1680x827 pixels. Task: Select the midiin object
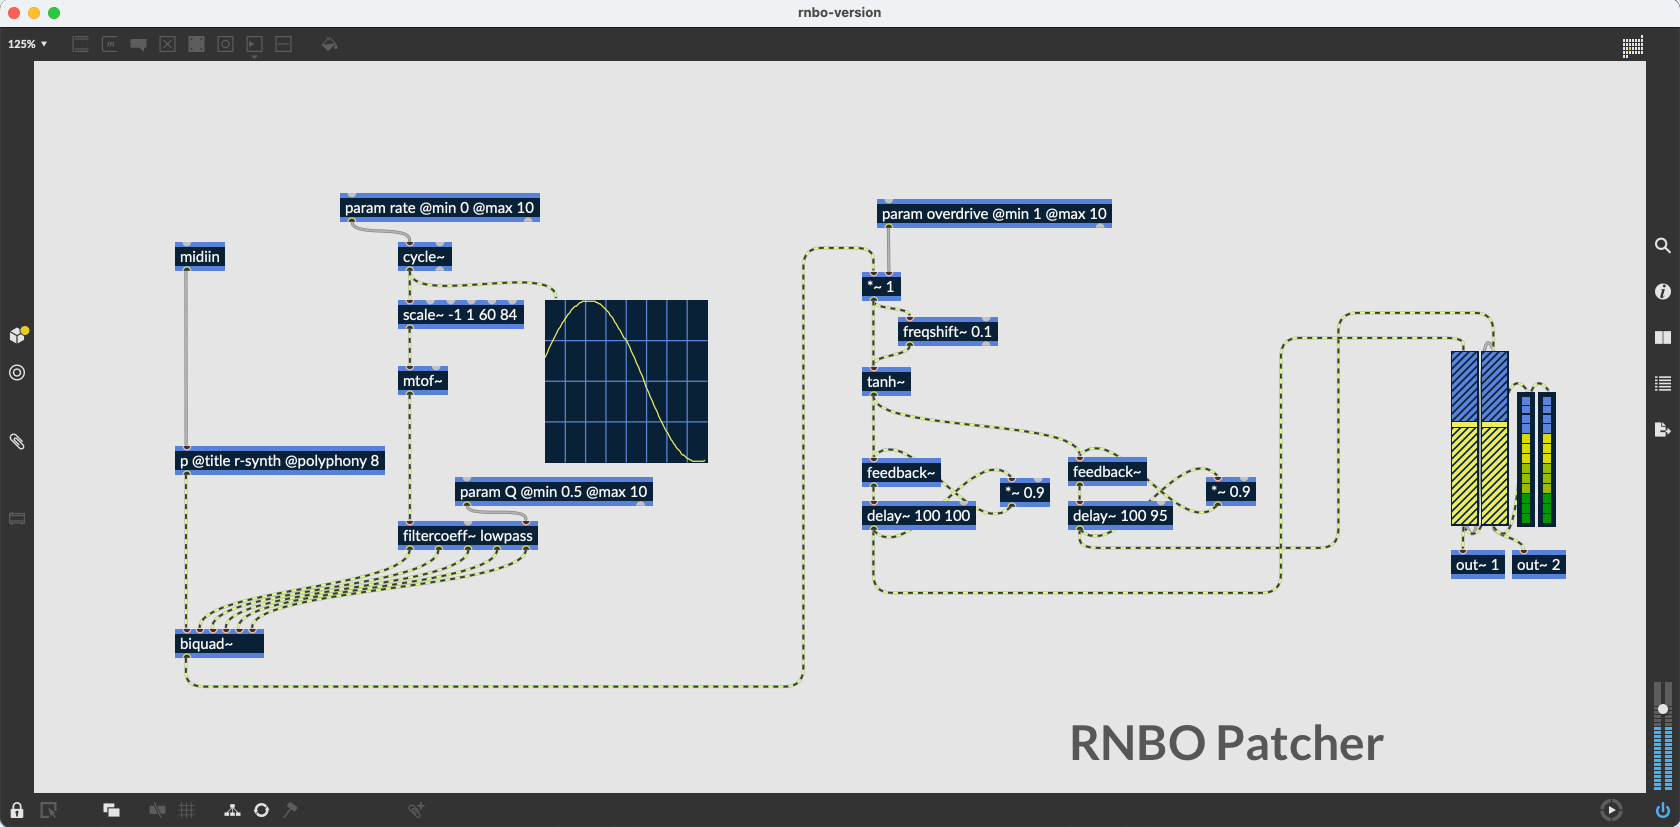click(x=200, y=257)
